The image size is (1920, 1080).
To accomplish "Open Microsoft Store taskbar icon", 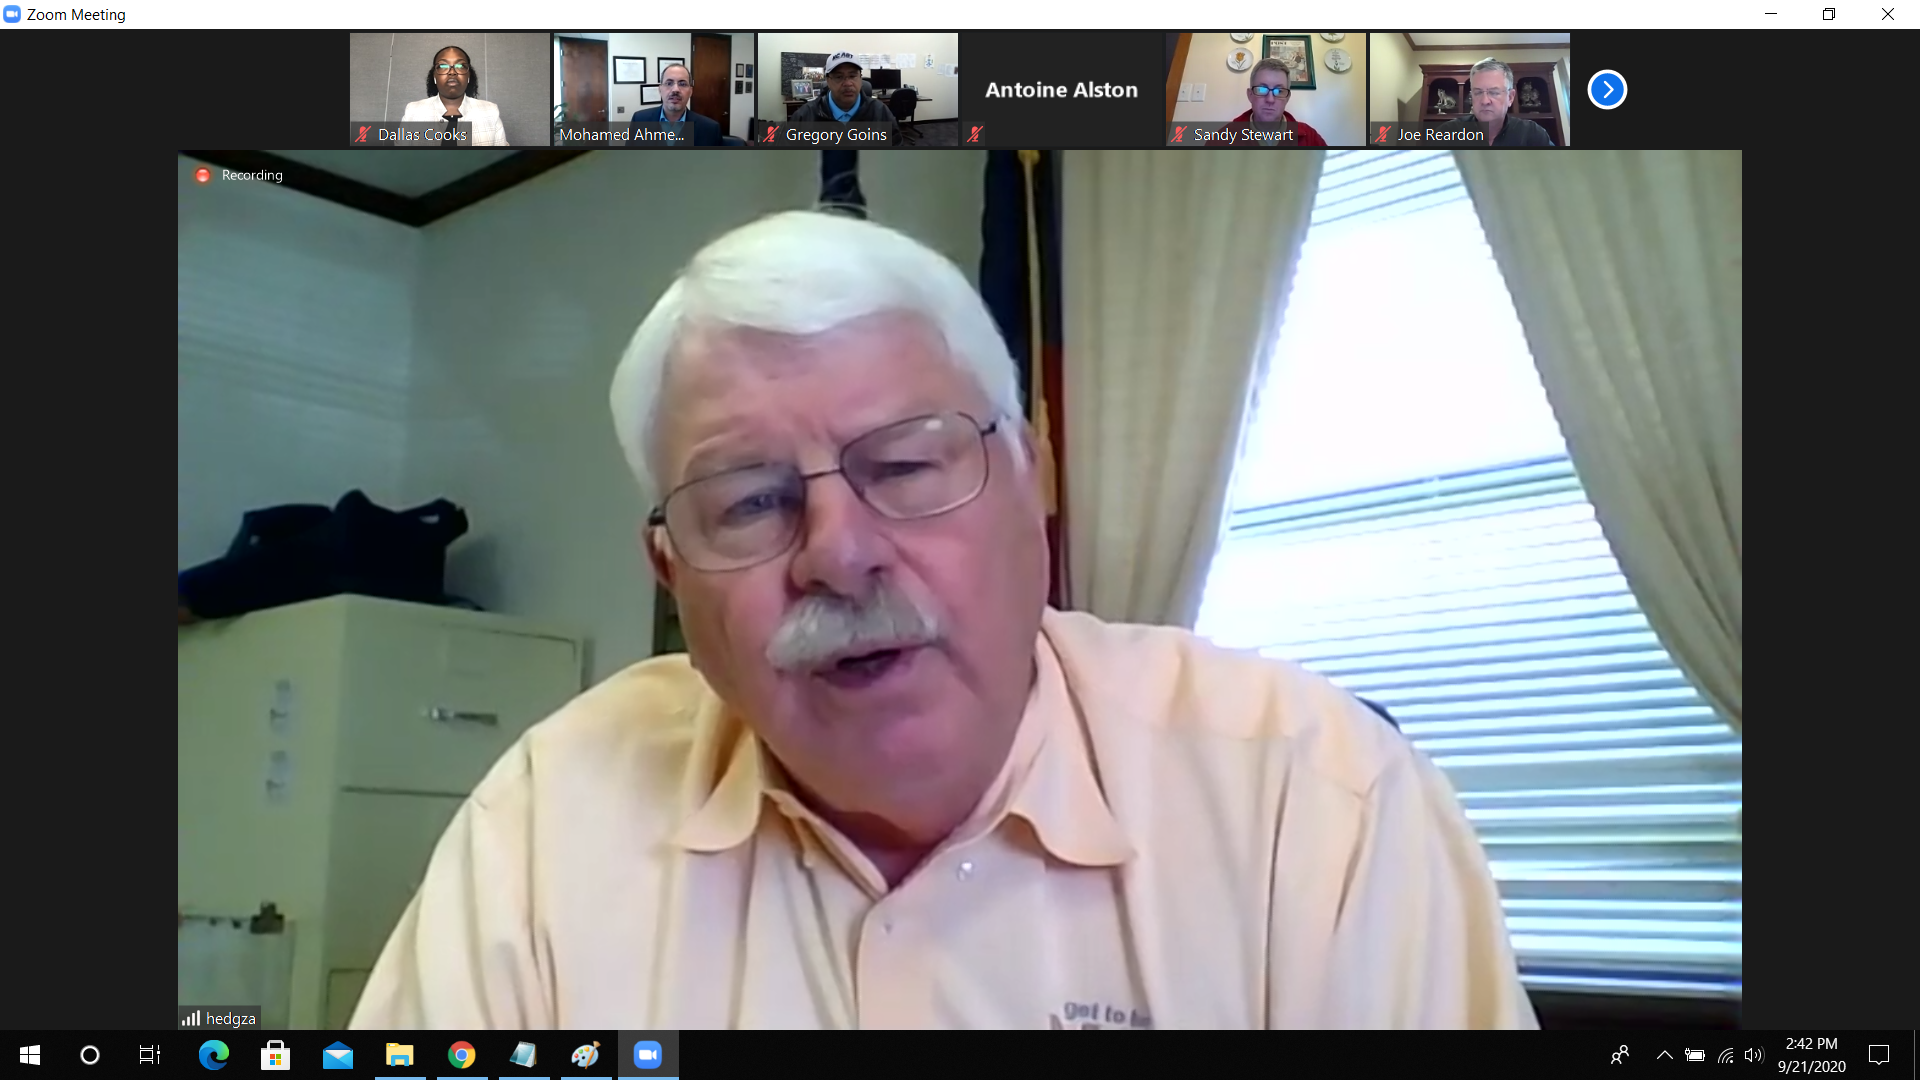I will click(275, 1055).
